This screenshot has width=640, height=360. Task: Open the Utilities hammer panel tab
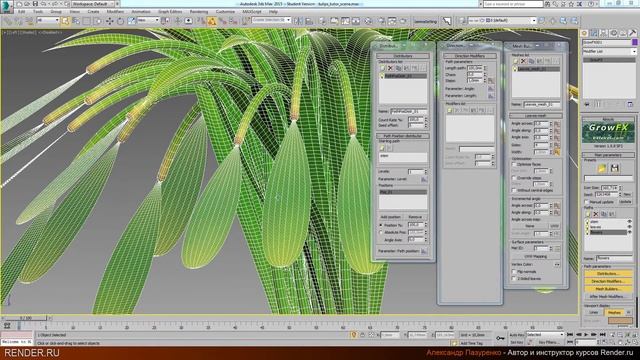(632, 33)
